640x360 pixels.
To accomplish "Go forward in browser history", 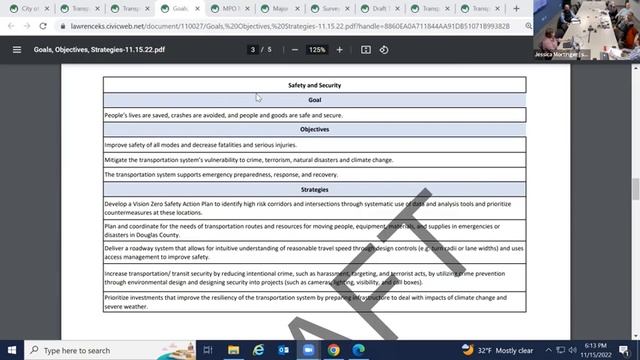I will (x=27, y=26).
